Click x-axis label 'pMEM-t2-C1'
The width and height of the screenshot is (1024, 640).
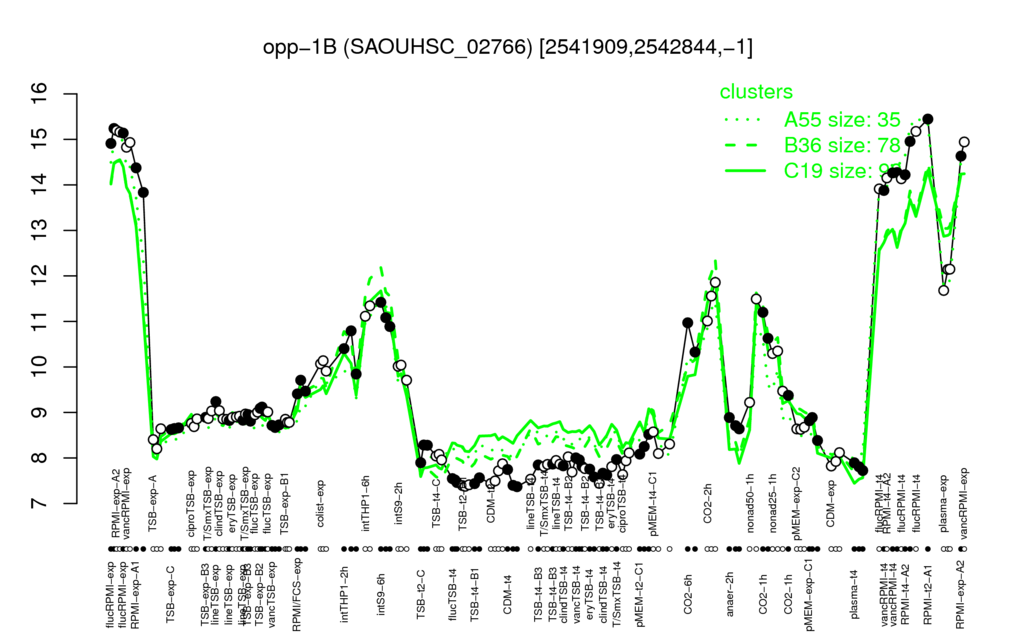pyautogui.click(x=641, y=594)
